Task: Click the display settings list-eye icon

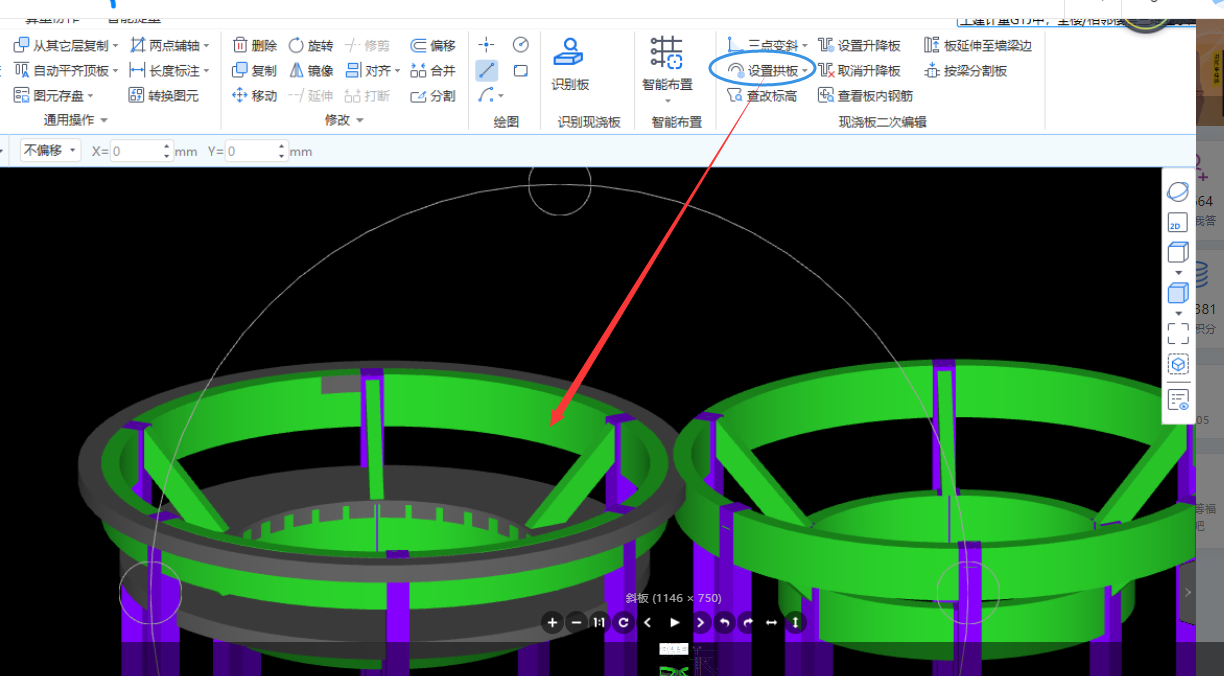Action: pos(1178,400)
